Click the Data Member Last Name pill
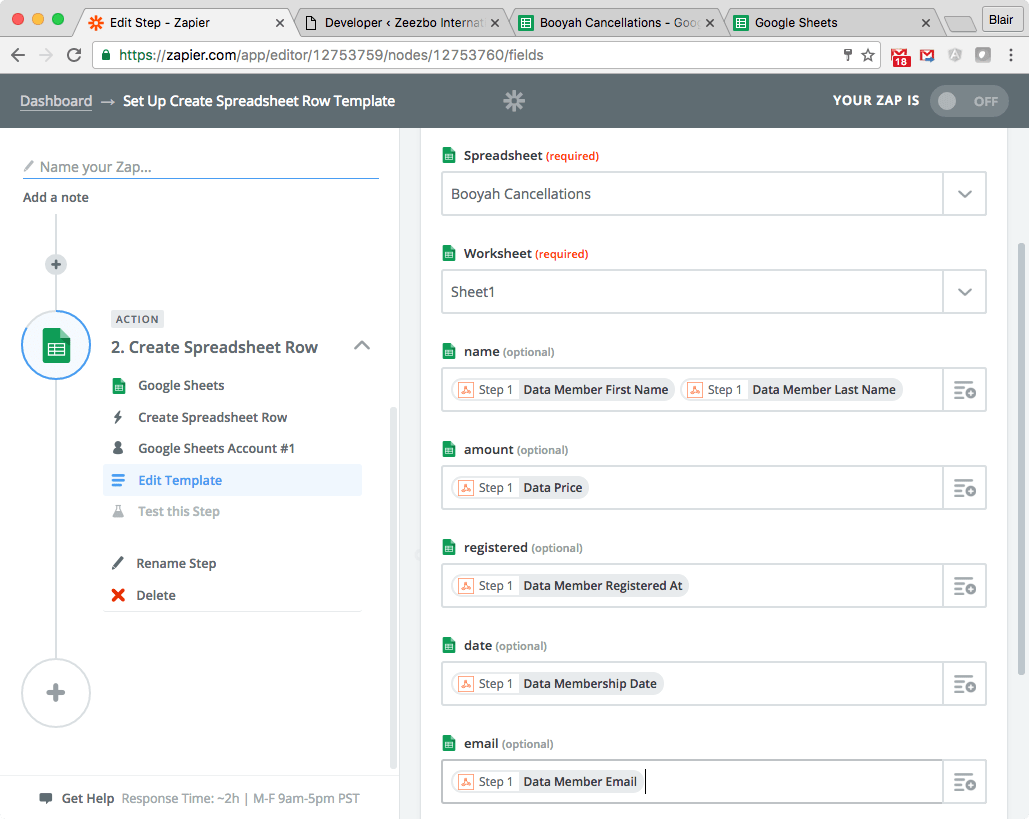Screen dimensions: 1029x819 click(x=791, y=390)
